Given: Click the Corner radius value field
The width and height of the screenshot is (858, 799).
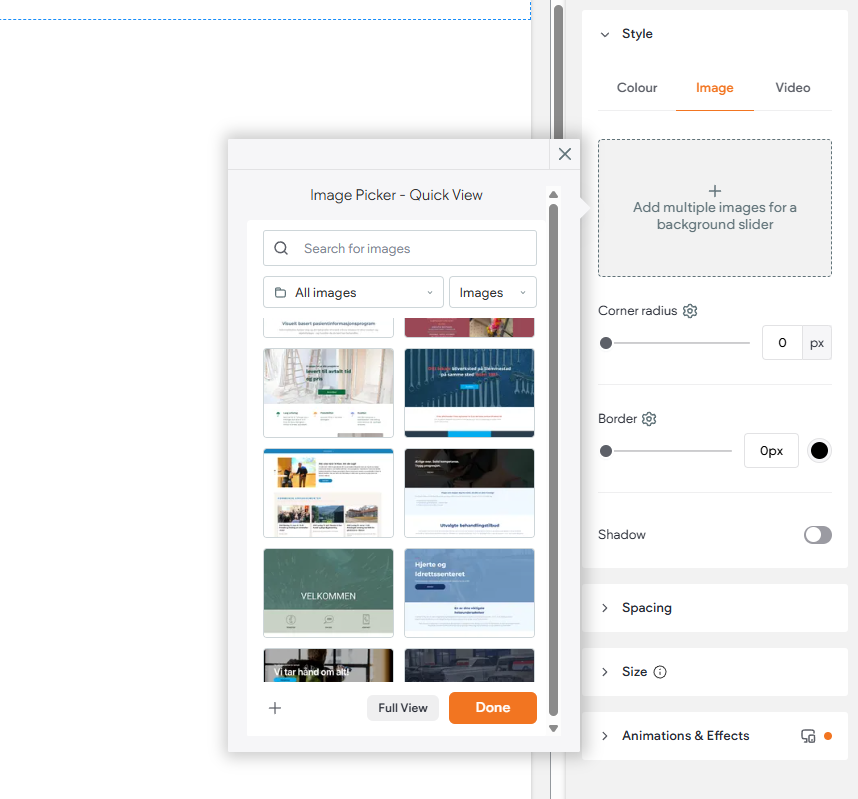Looking at the screenshot, I should 782,343.
